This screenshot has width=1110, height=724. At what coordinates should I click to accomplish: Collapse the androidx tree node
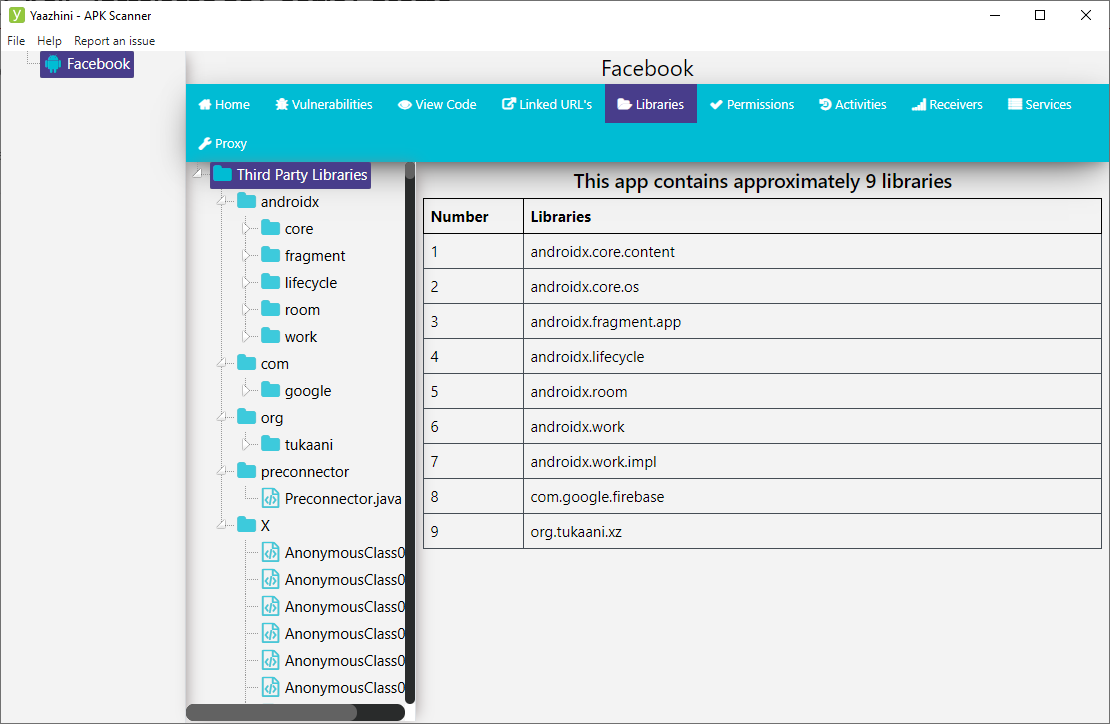click(222, 201)
